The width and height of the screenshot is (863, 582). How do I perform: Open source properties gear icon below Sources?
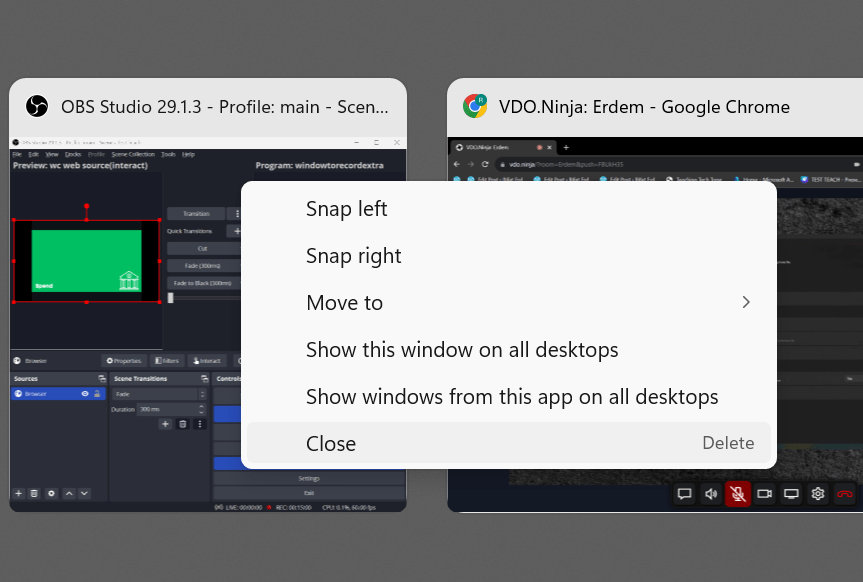point(51,493)
